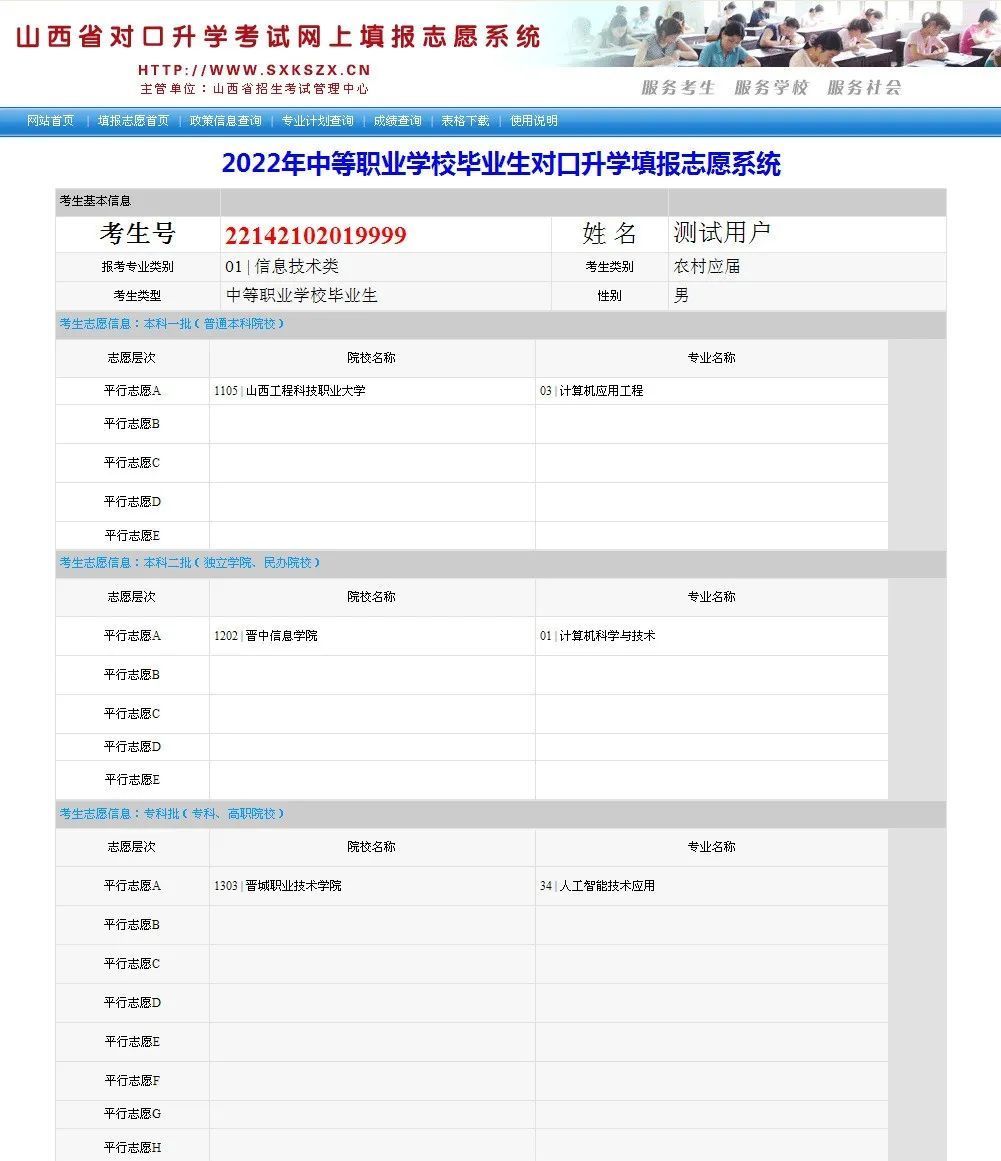Open 专业计划查询 menu item

tap(318, 121)
